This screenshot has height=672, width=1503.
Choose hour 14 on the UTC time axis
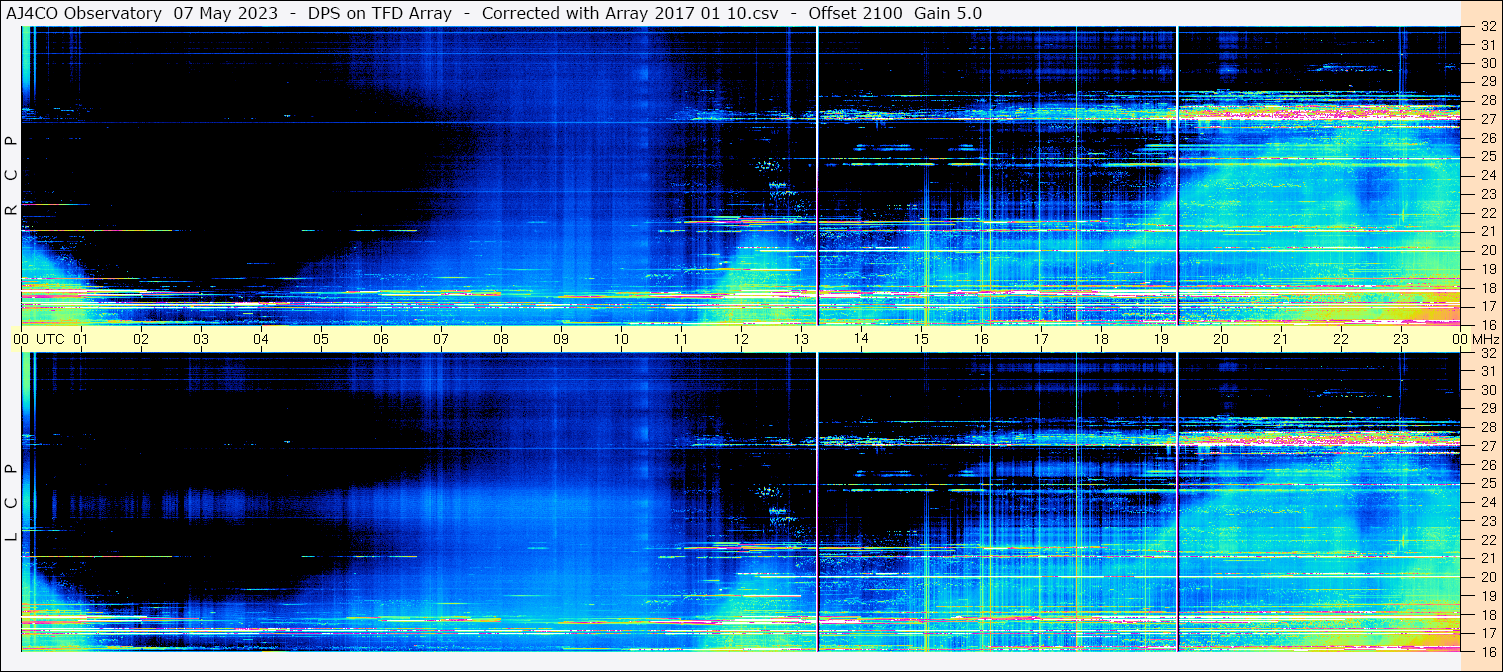pos(861,339)
